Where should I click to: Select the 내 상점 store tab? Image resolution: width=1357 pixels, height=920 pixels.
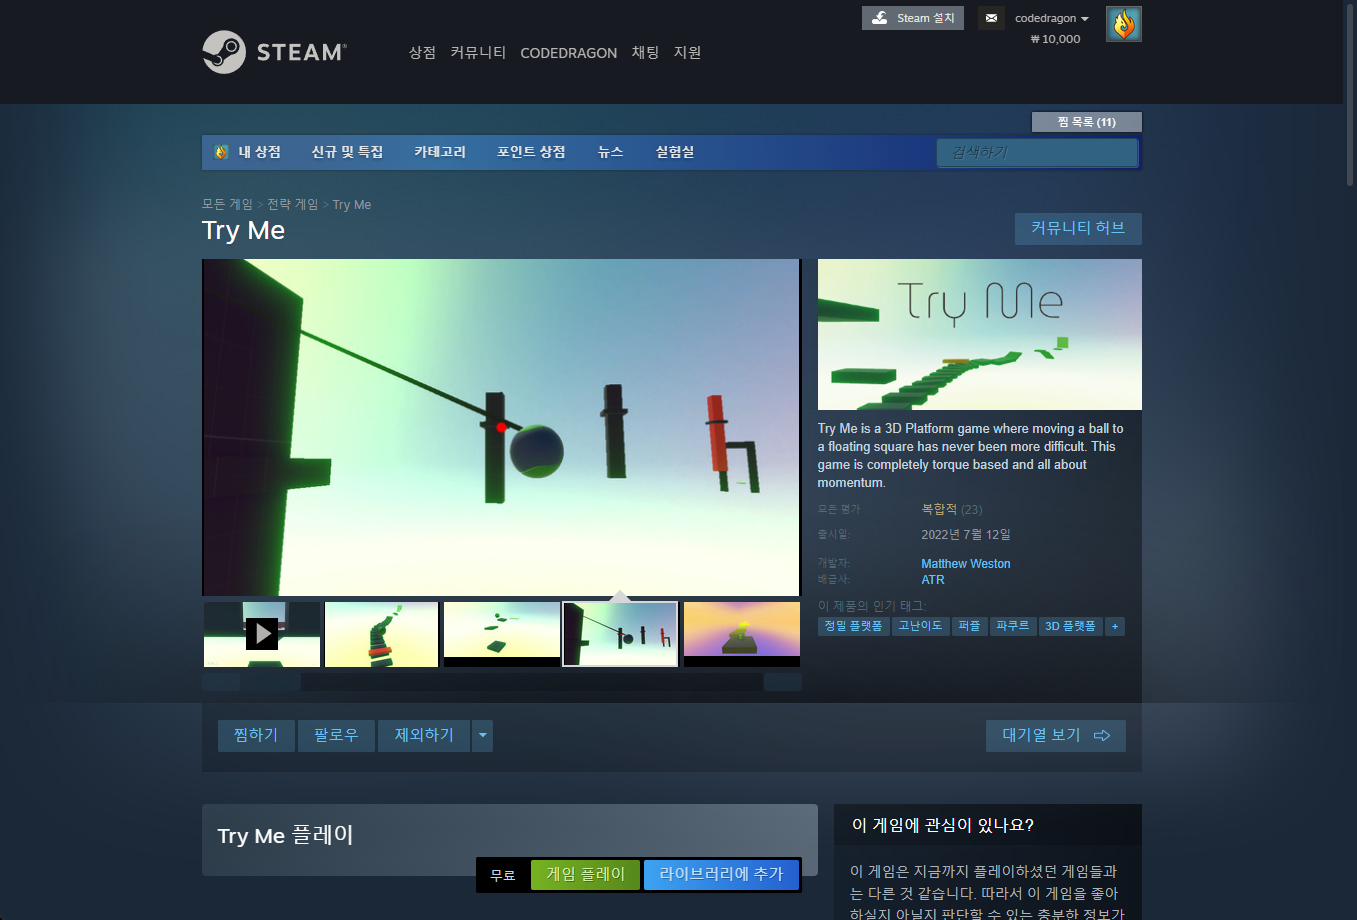248,152
